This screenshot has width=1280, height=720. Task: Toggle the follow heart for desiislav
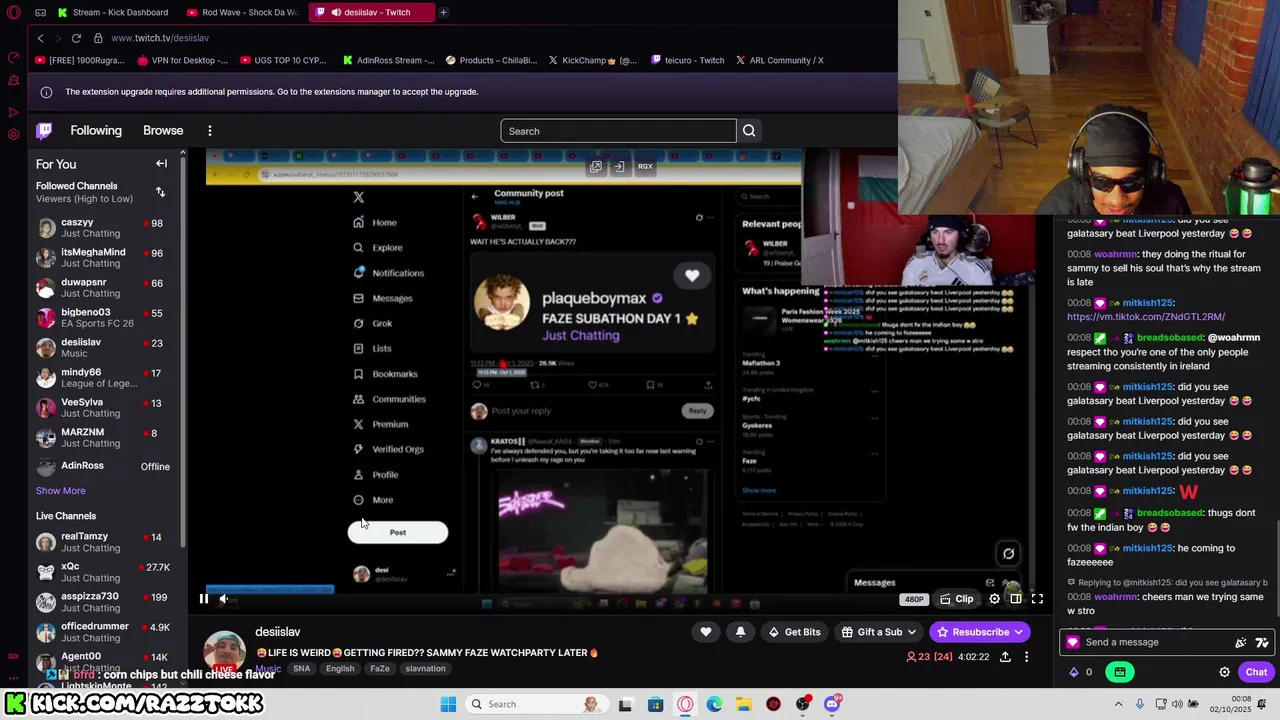pyautogui.click(x=706, y=632)
